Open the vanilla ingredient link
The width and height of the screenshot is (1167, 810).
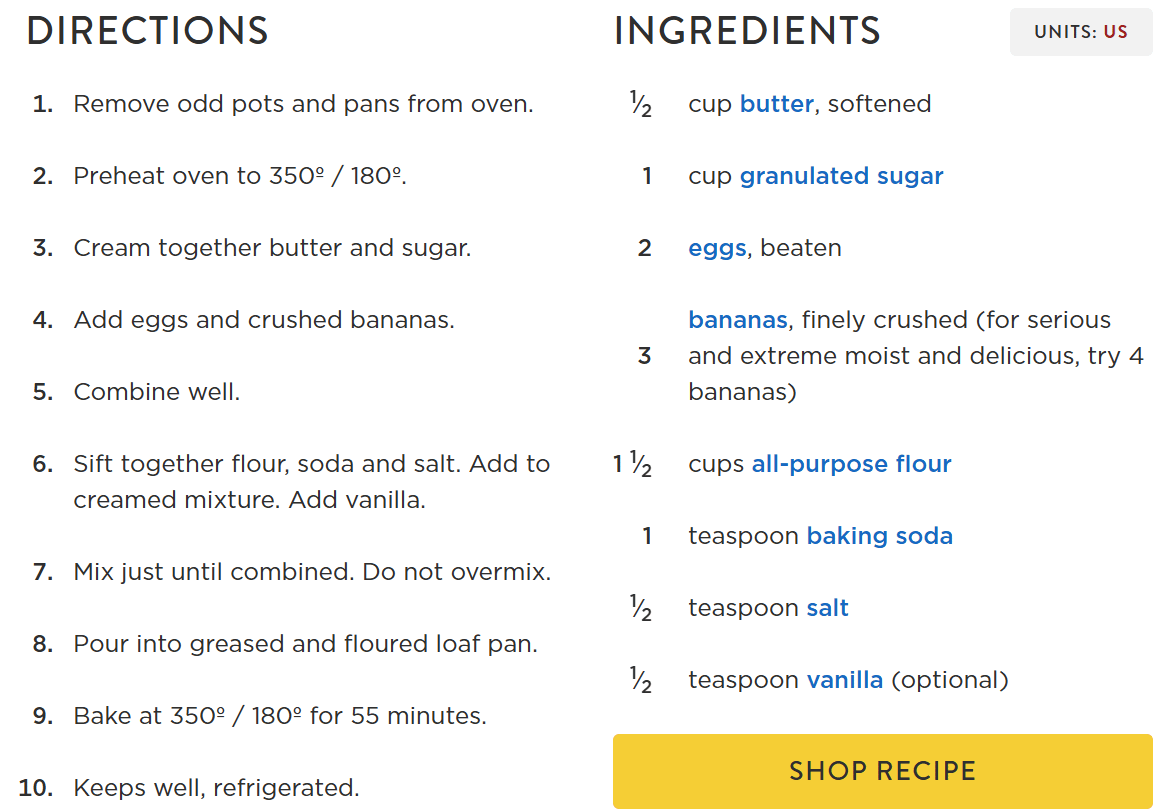(844, 680)
